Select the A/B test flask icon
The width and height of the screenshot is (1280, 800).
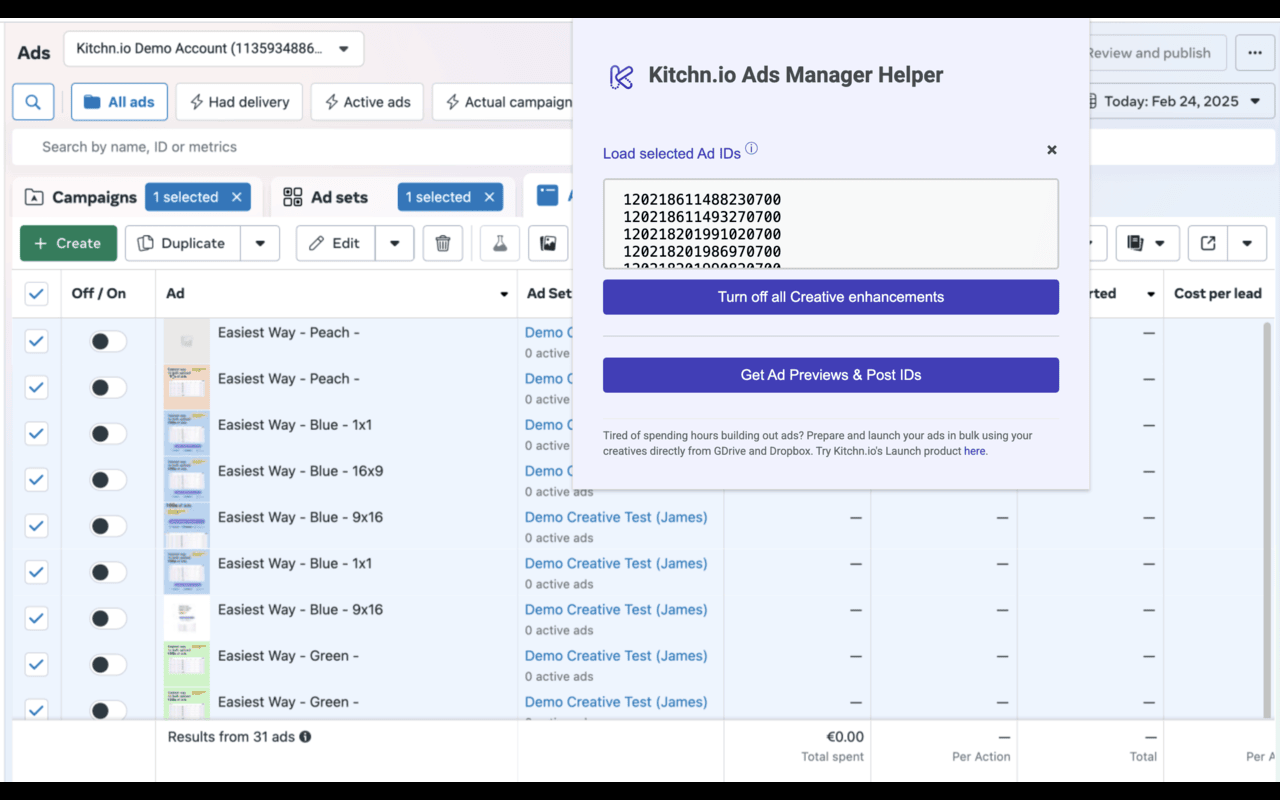point(499,243)
